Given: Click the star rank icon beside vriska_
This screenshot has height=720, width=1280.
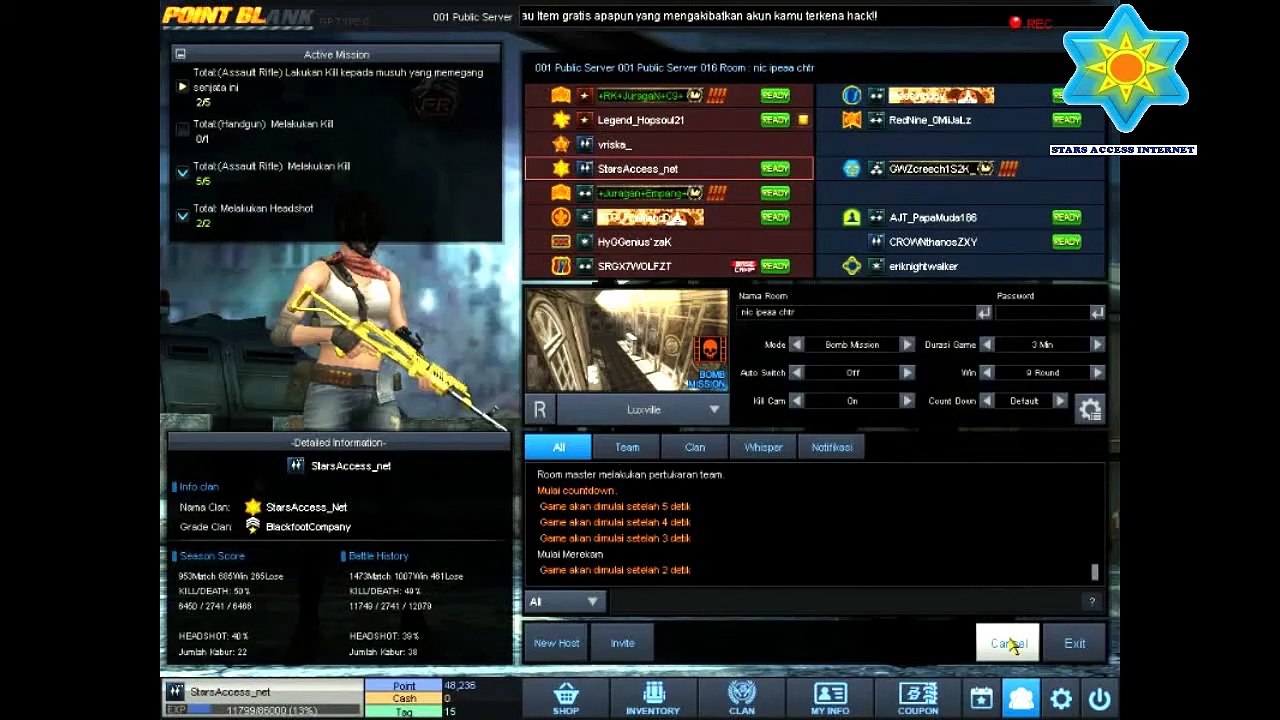Looking at the screenshot, I should (x=561, y=144).
